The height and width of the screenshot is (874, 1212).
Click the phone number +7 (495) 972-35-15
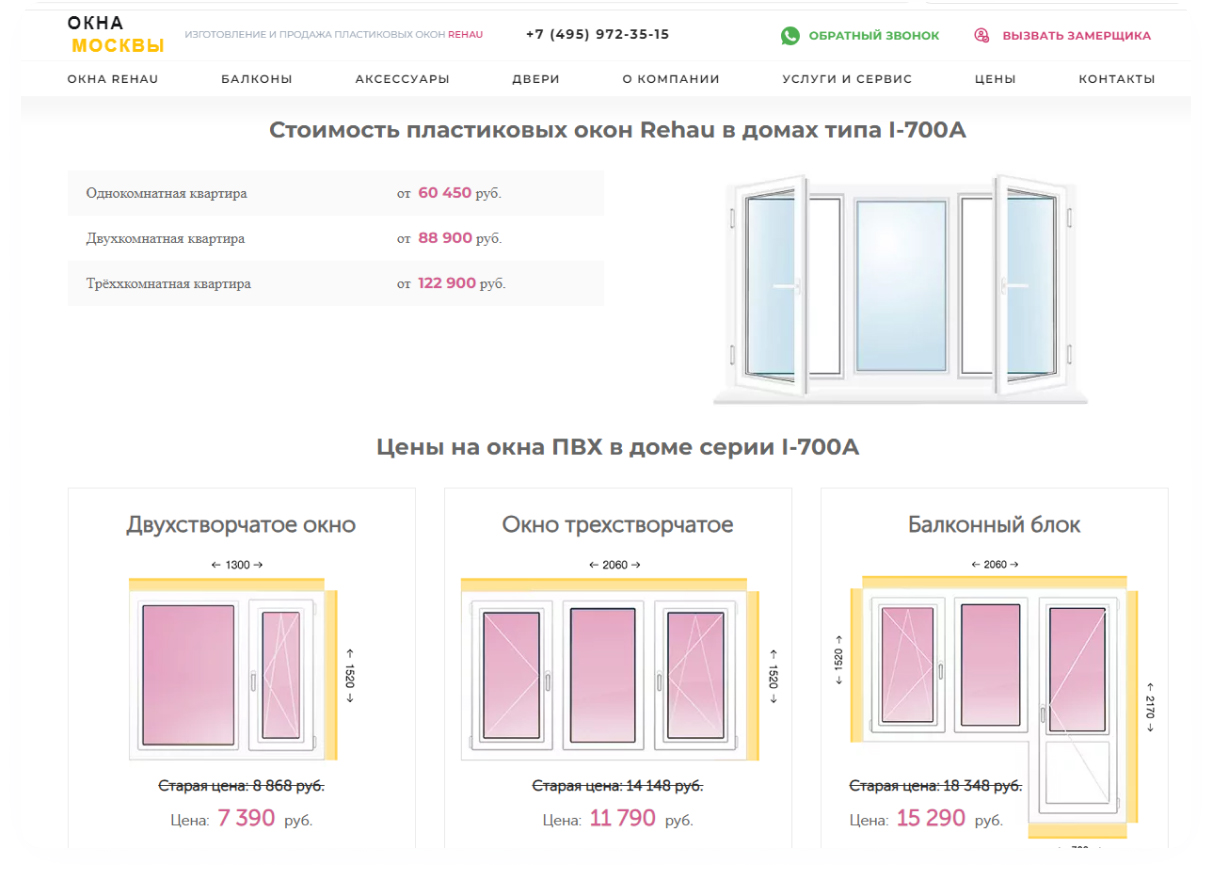coord(596,33)
